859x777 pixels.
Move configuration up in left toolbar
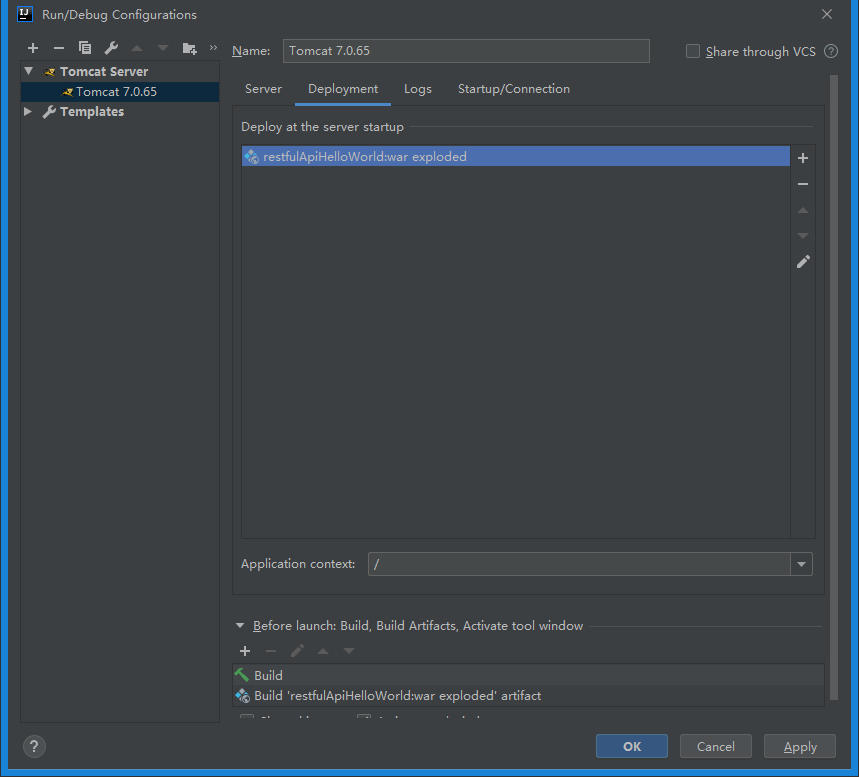tap(137, 48)
